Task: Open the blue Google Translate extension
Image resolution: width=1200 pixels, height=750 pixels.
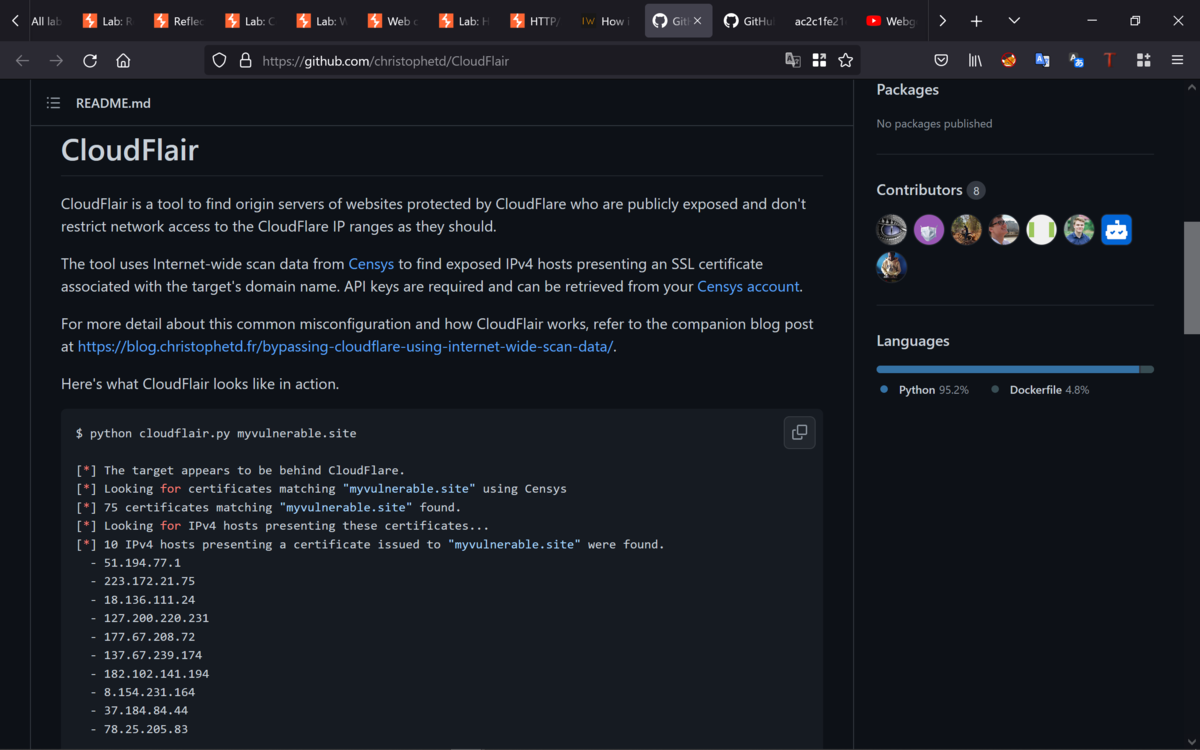Action: click(1042, 60)
